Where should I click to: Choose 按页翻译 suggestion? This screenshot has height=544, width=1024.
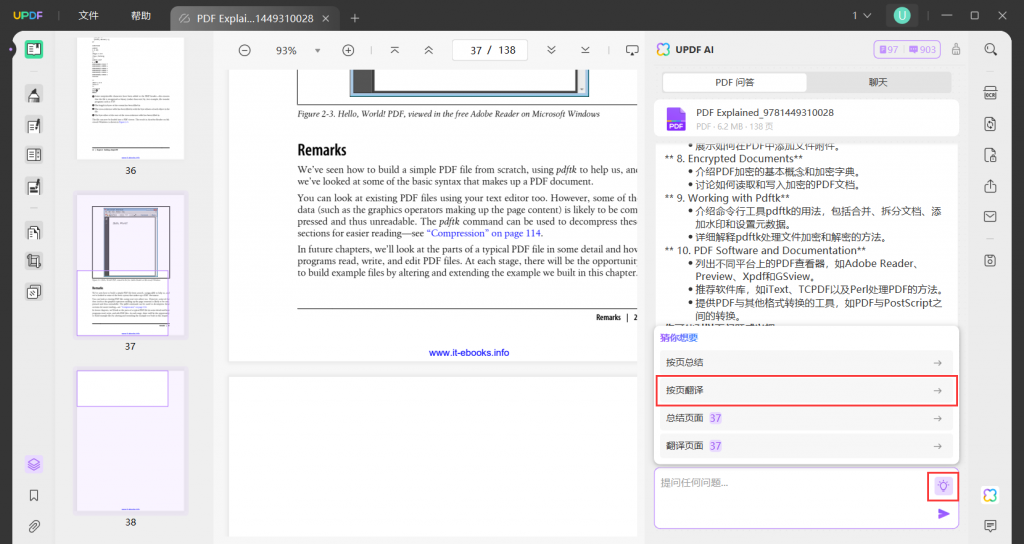tap(806, 391)
